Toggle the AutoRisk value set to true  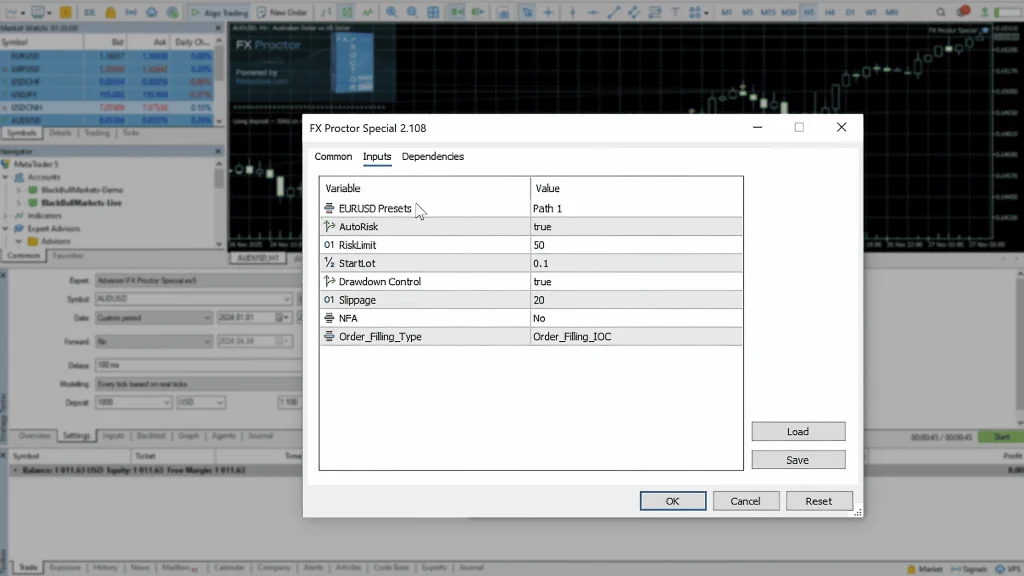tap(636, 227)
